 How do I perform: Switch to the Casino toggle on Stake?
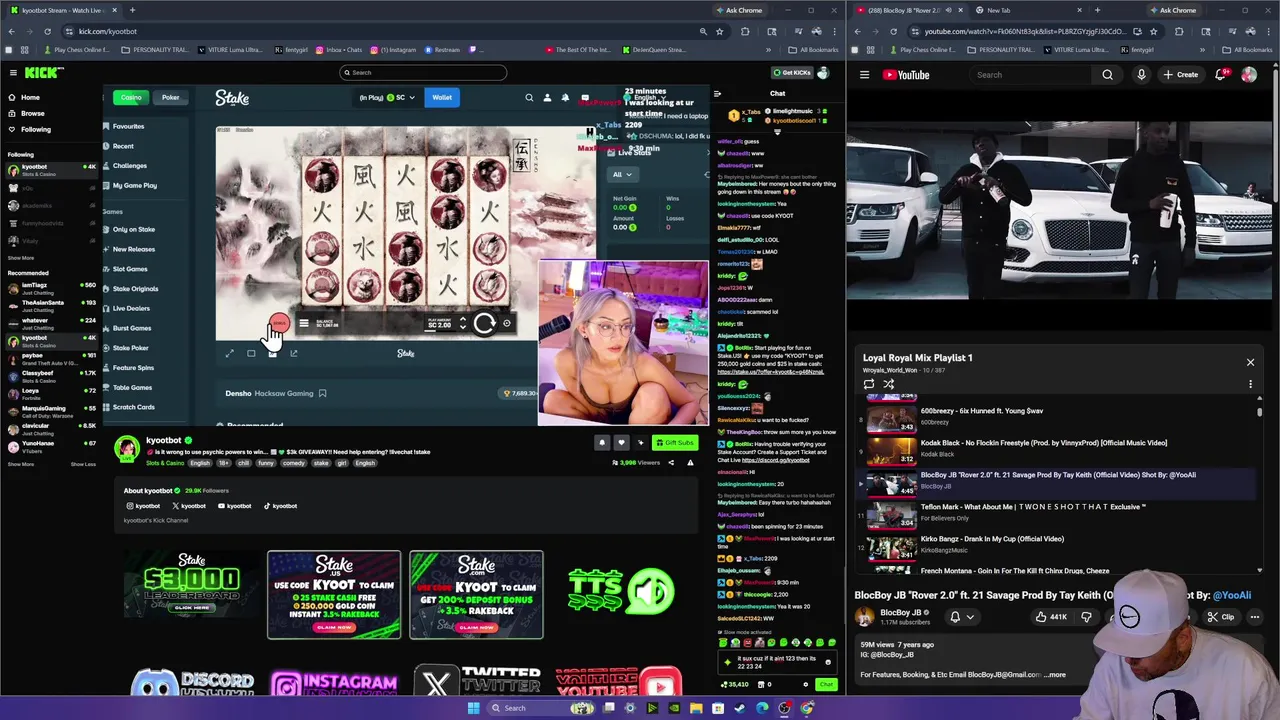point(131,97)
